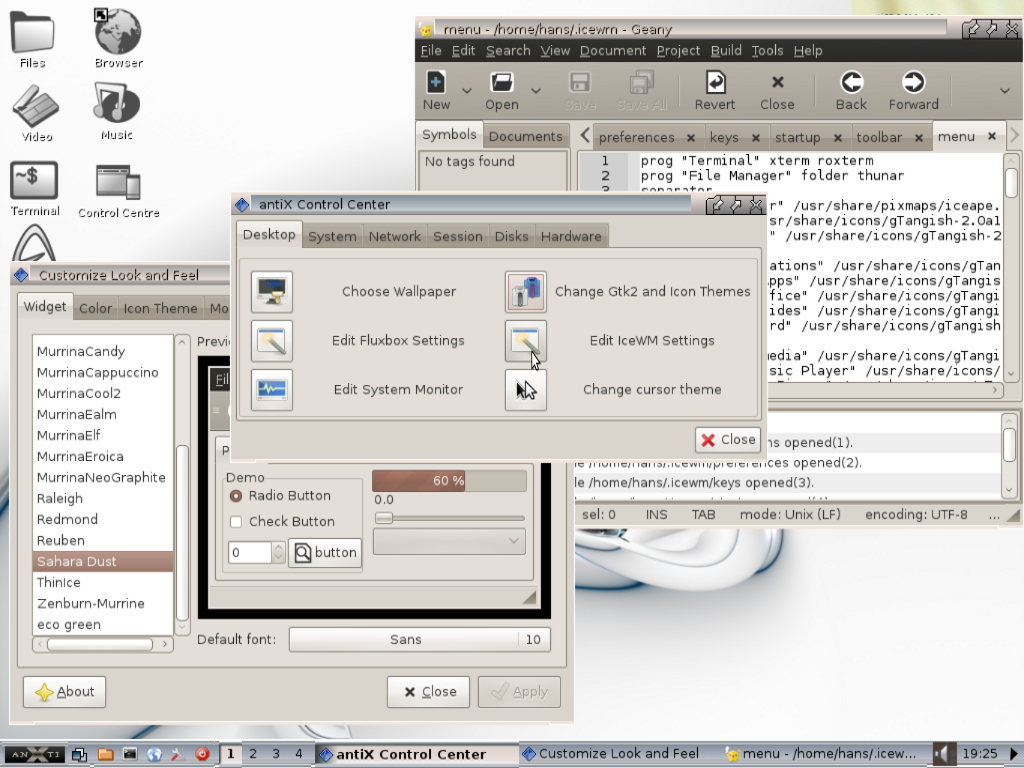The height and width of the screenshot is (768, 1024).
Task: Expand the Geany toolbar overflow chevron
Action: coord(1005,90)
